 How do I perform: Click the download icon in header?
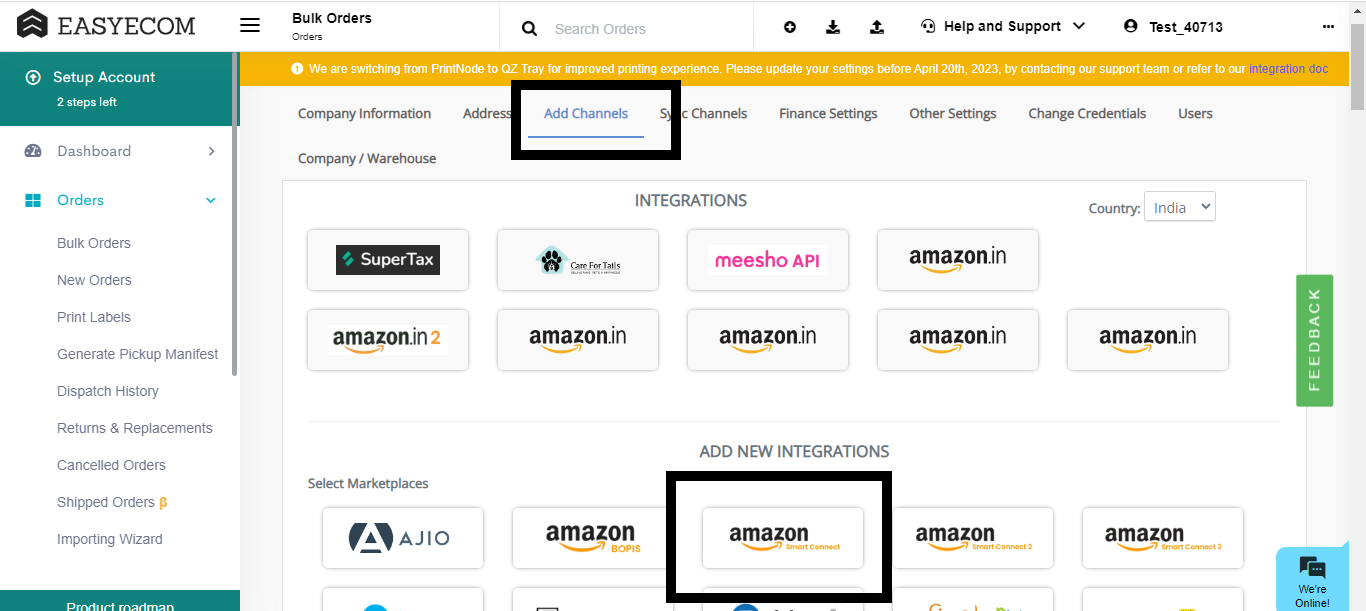833,27
